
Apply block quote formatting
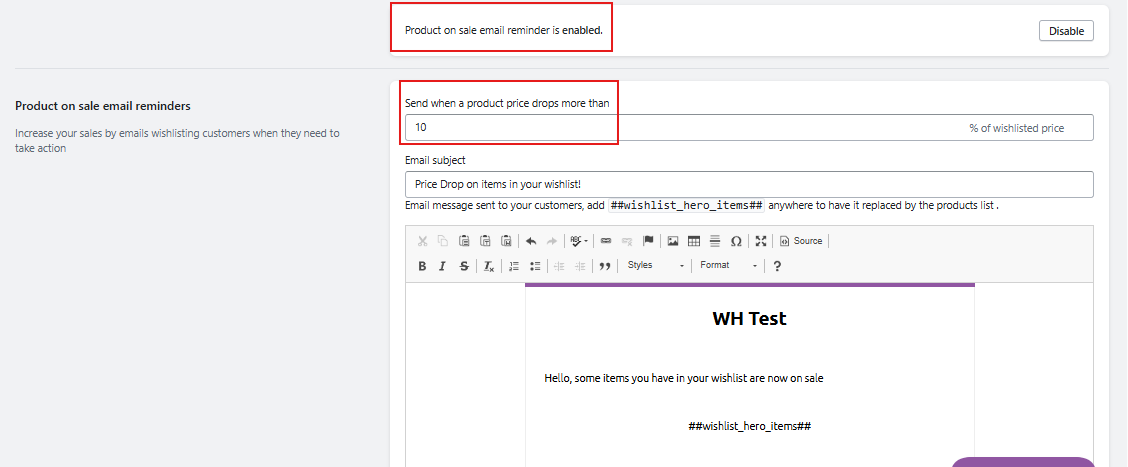605,266
